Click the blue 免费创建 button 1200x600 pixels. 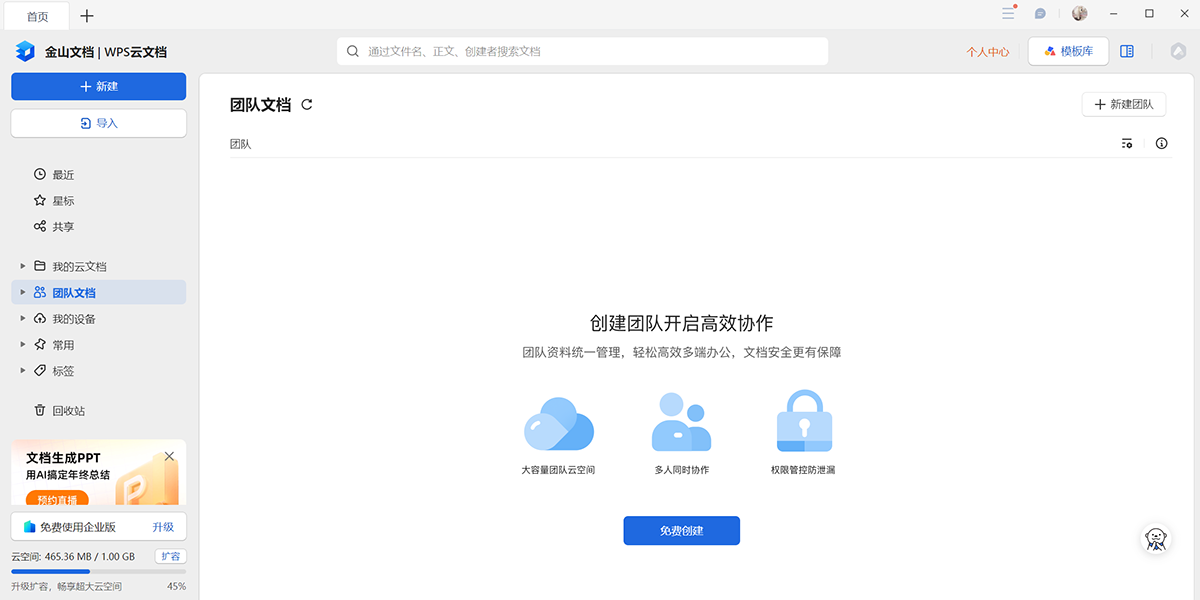[681, 531]
